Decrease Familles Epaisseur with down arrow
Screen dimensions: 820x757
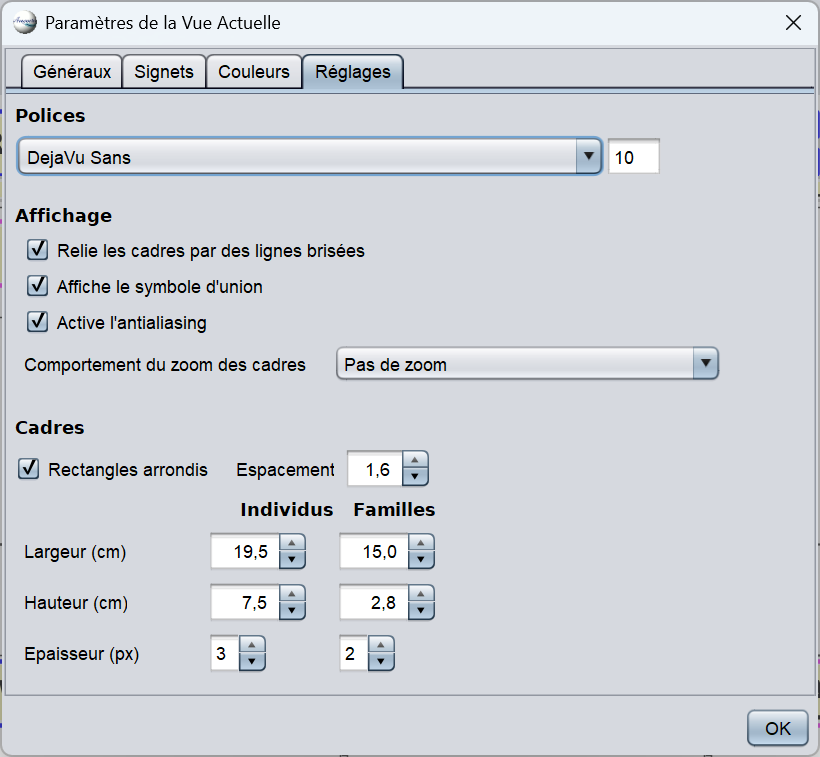[382, 662]
